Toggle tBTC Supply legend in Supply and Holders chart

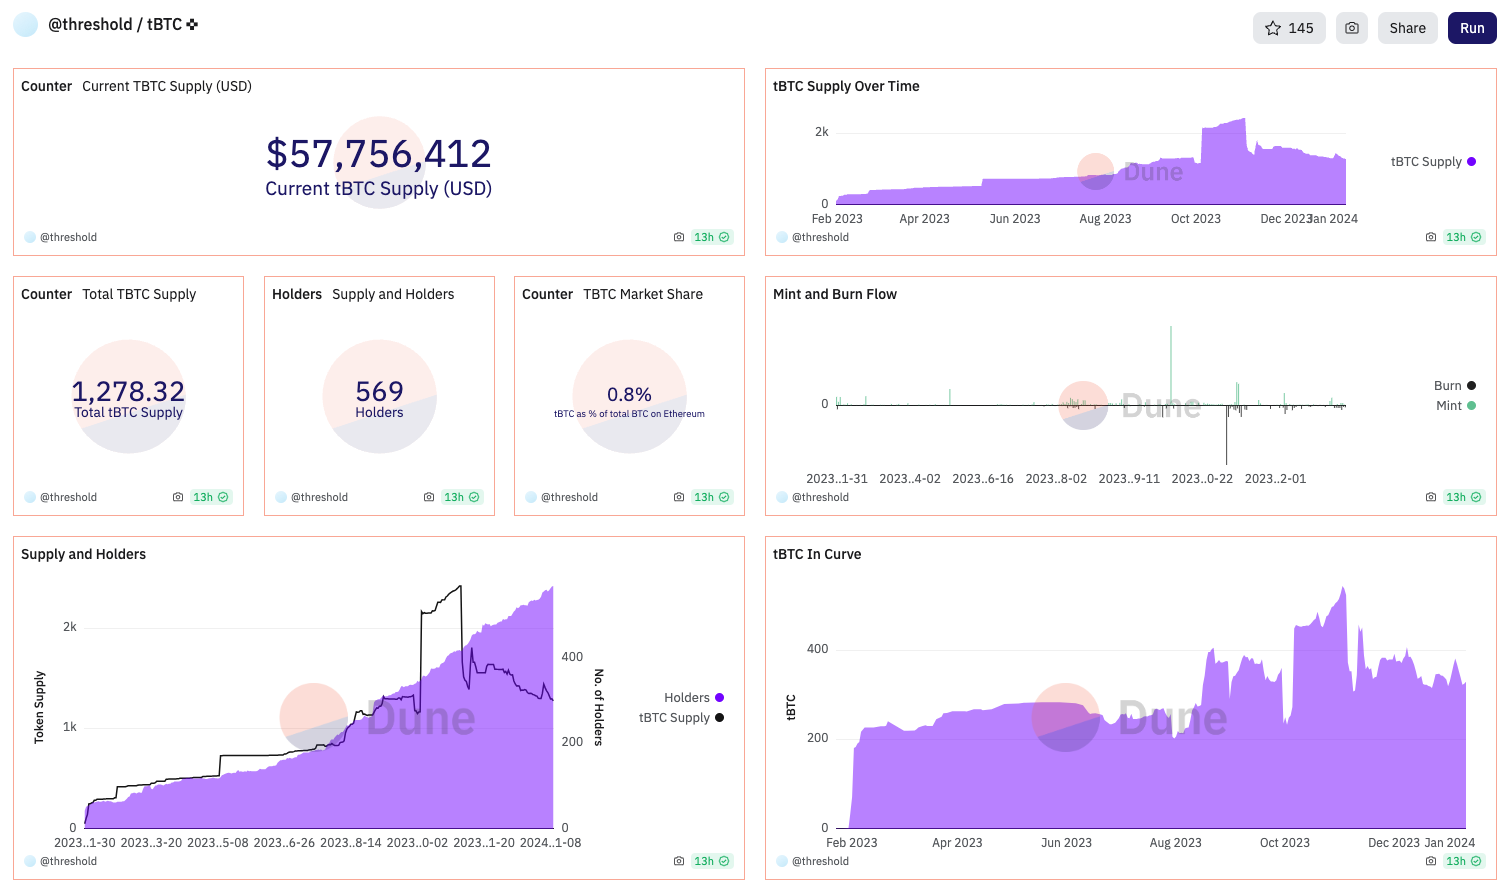pos(682,717)
